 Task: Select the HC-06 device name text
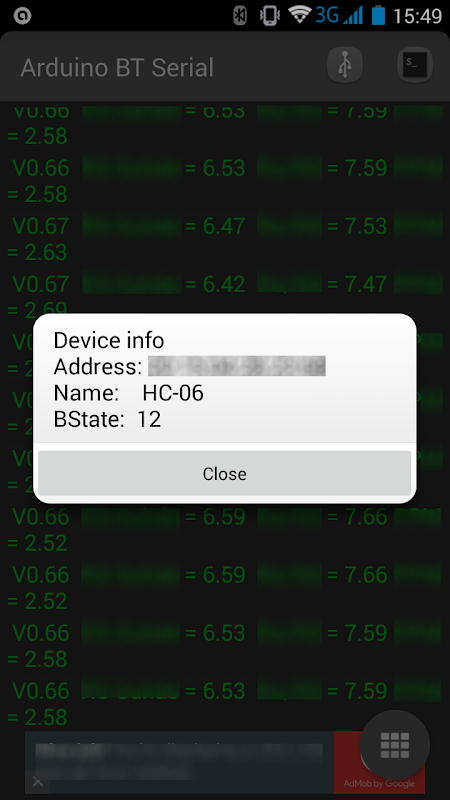click(x=173, y=393)
